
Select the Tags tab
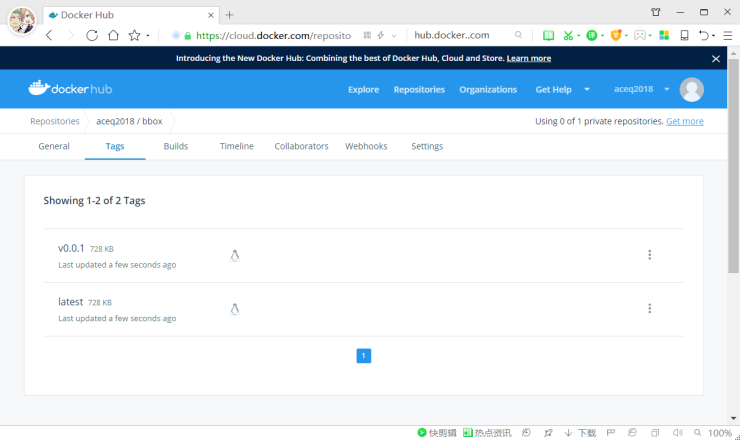[115, 146]
